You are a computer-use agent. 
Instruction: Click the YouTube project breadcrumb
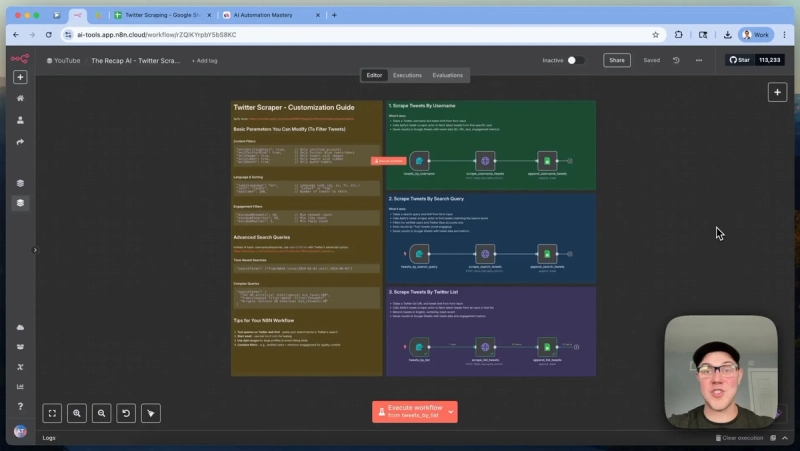(x=64, y=60)
